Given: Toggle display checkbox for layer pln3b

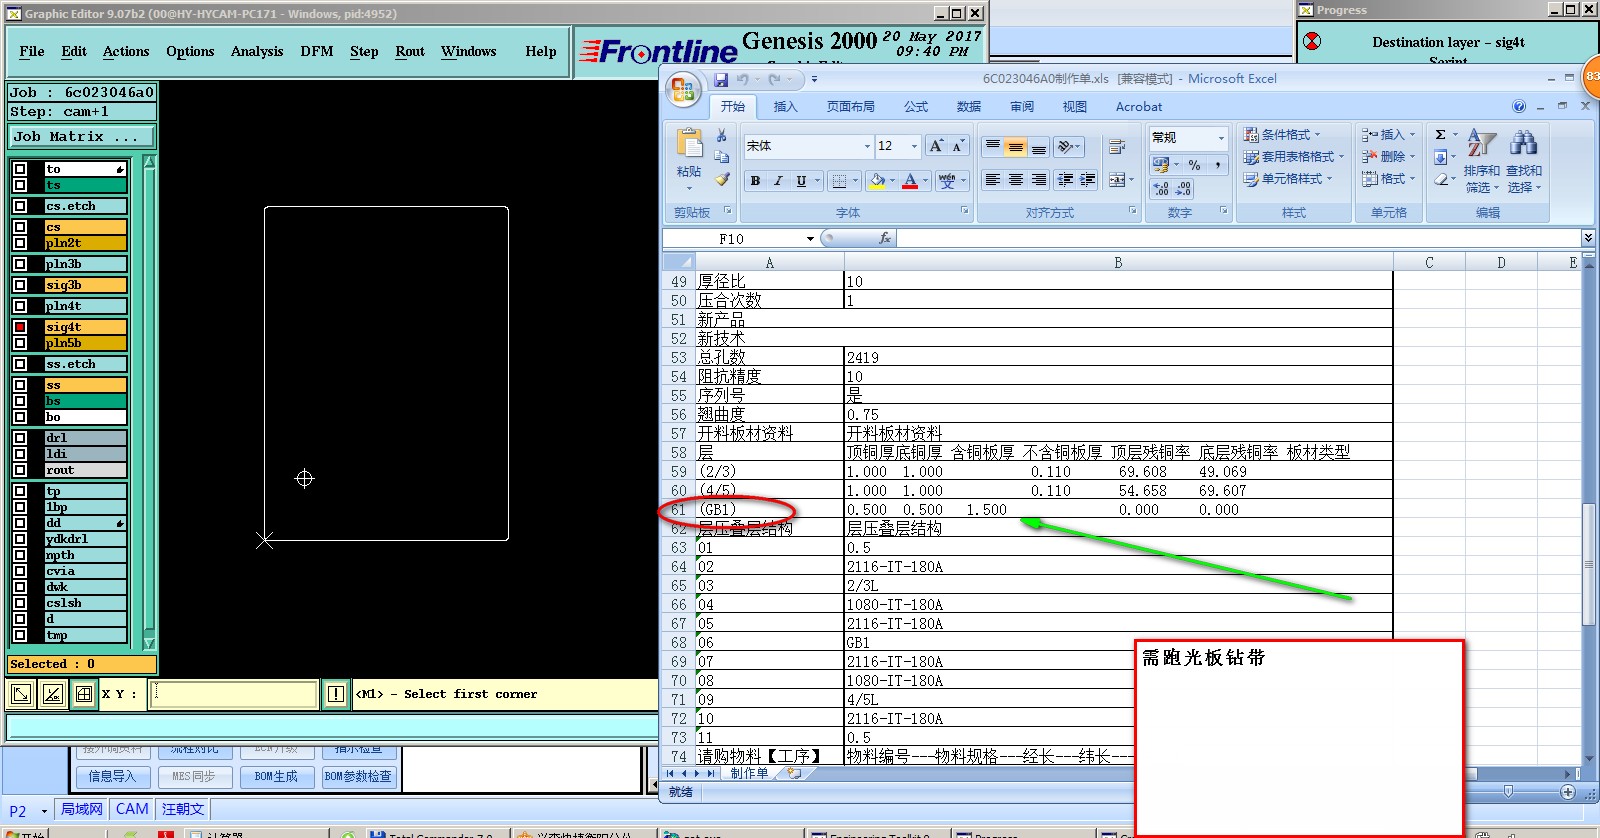Looking at the screenshot, I should (20, 264).
